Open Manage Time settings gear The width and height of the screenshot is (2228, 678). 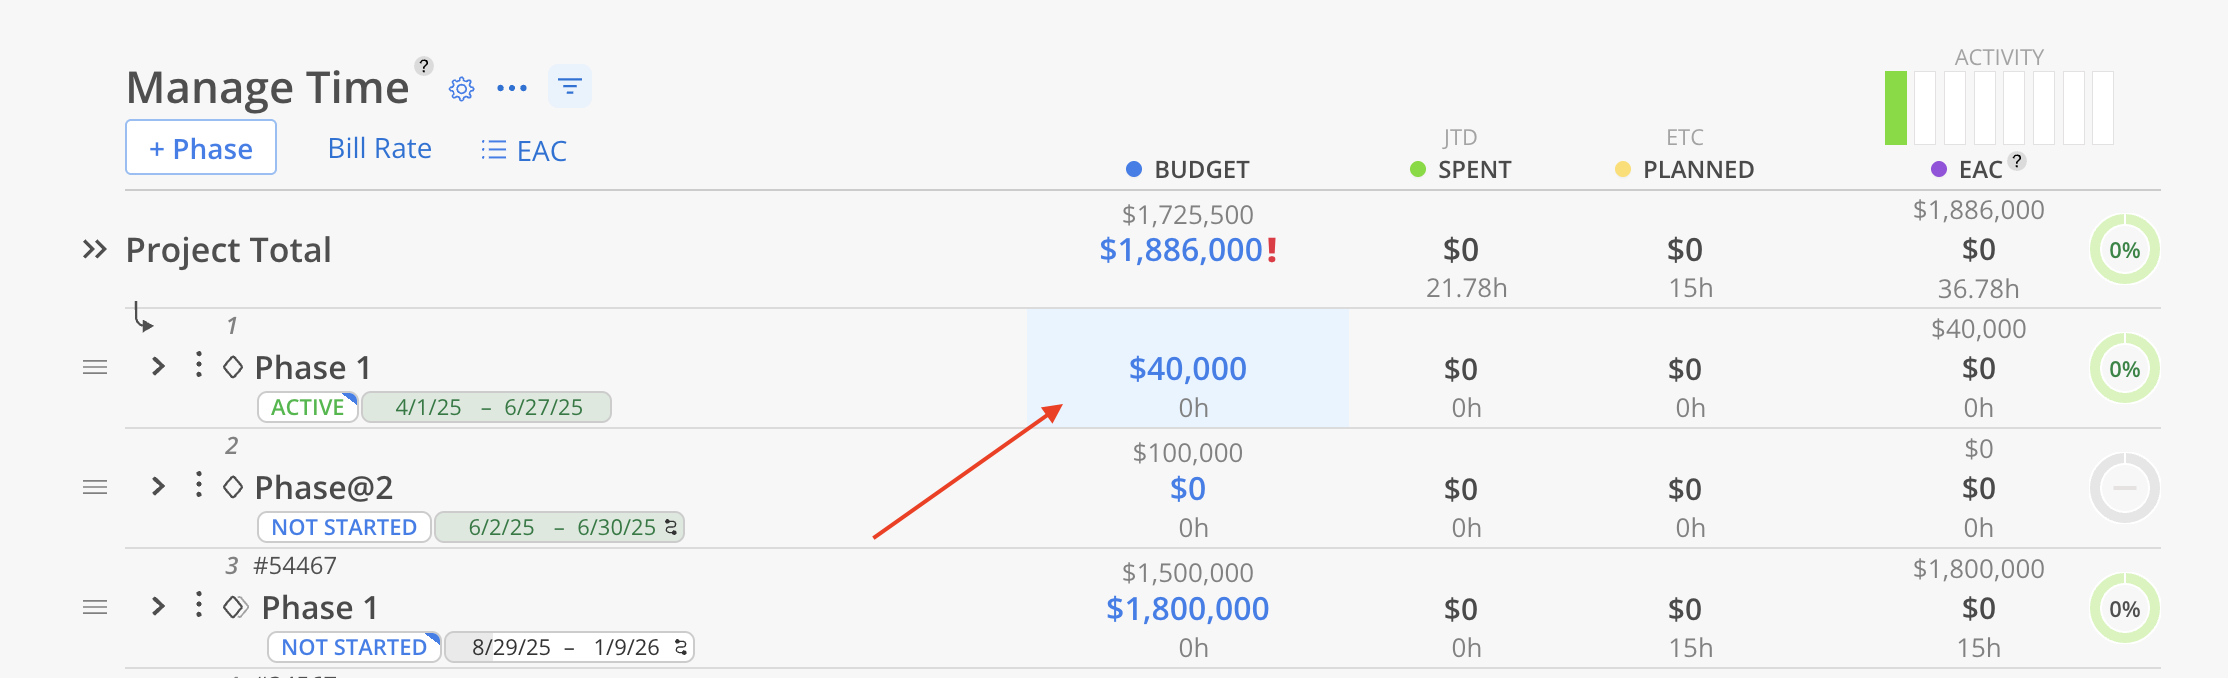[461, 89]
